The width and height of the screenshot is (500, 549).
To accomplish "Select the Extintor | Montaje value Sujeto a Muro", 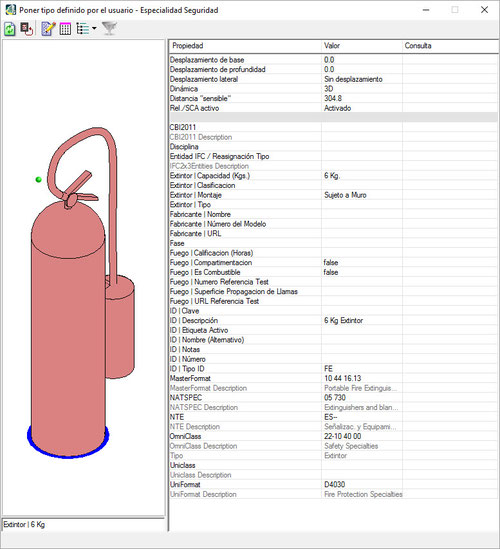I will pyautogui.click(x=345, y=195).
